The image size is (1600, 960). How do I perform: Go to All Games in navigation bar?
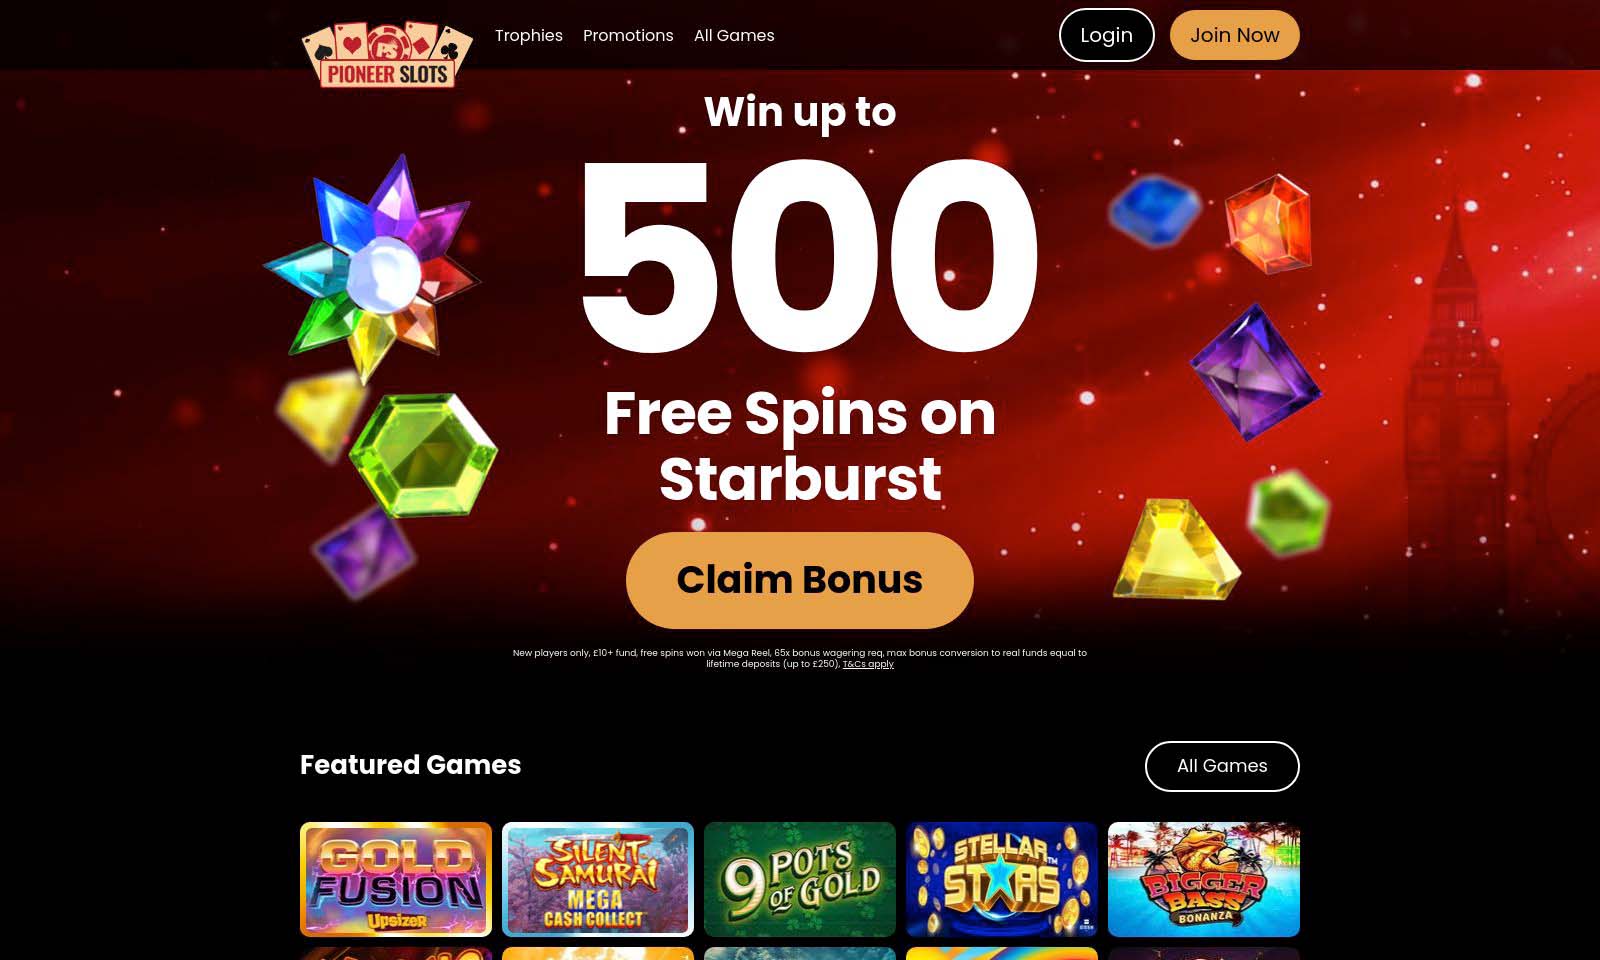tap(734, 35)
